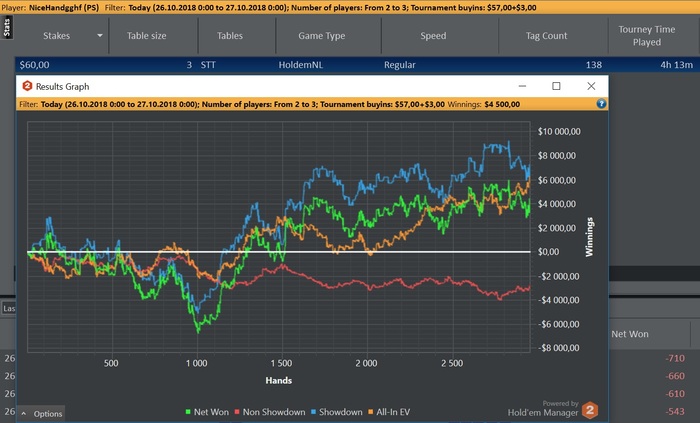
Task: Click the Hold'em Manager 2 logo icon
Action: coord(590,411)
